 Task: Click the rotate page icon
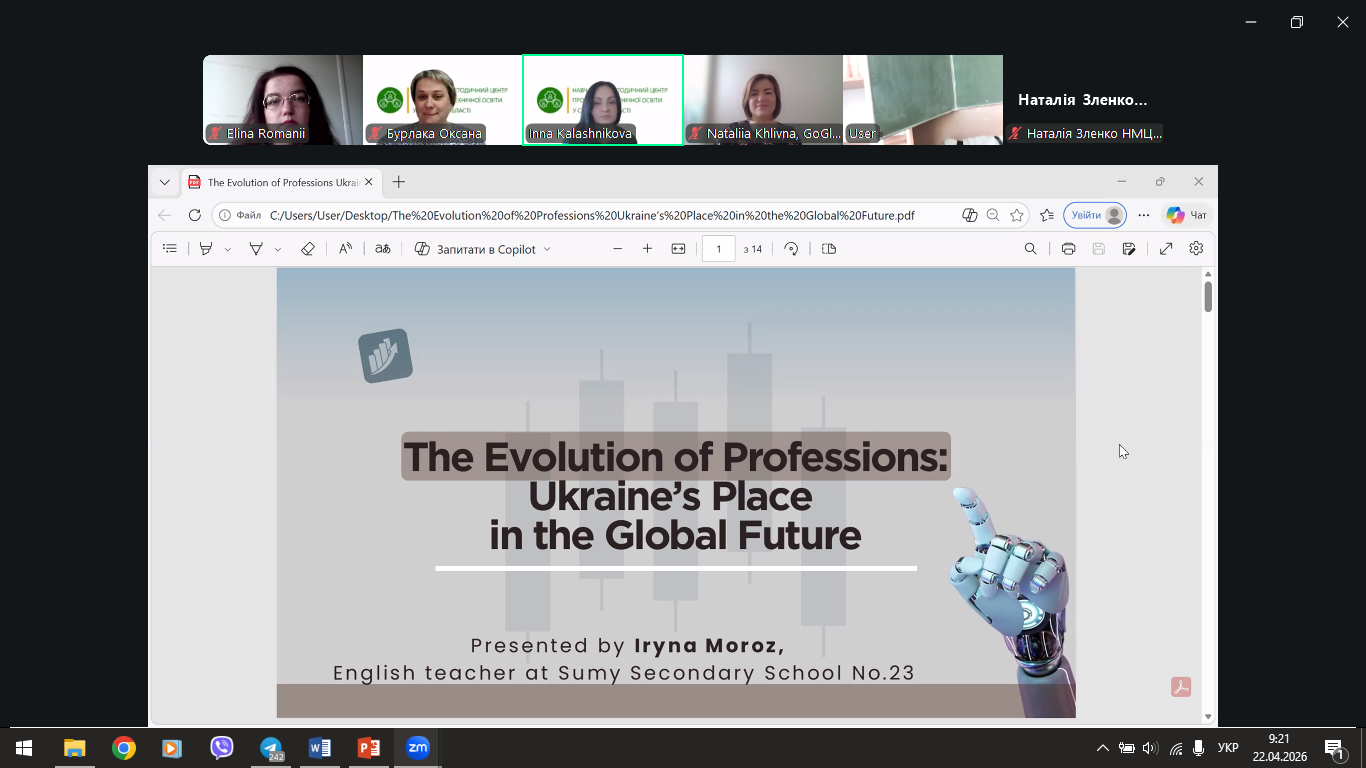point(791,249)
